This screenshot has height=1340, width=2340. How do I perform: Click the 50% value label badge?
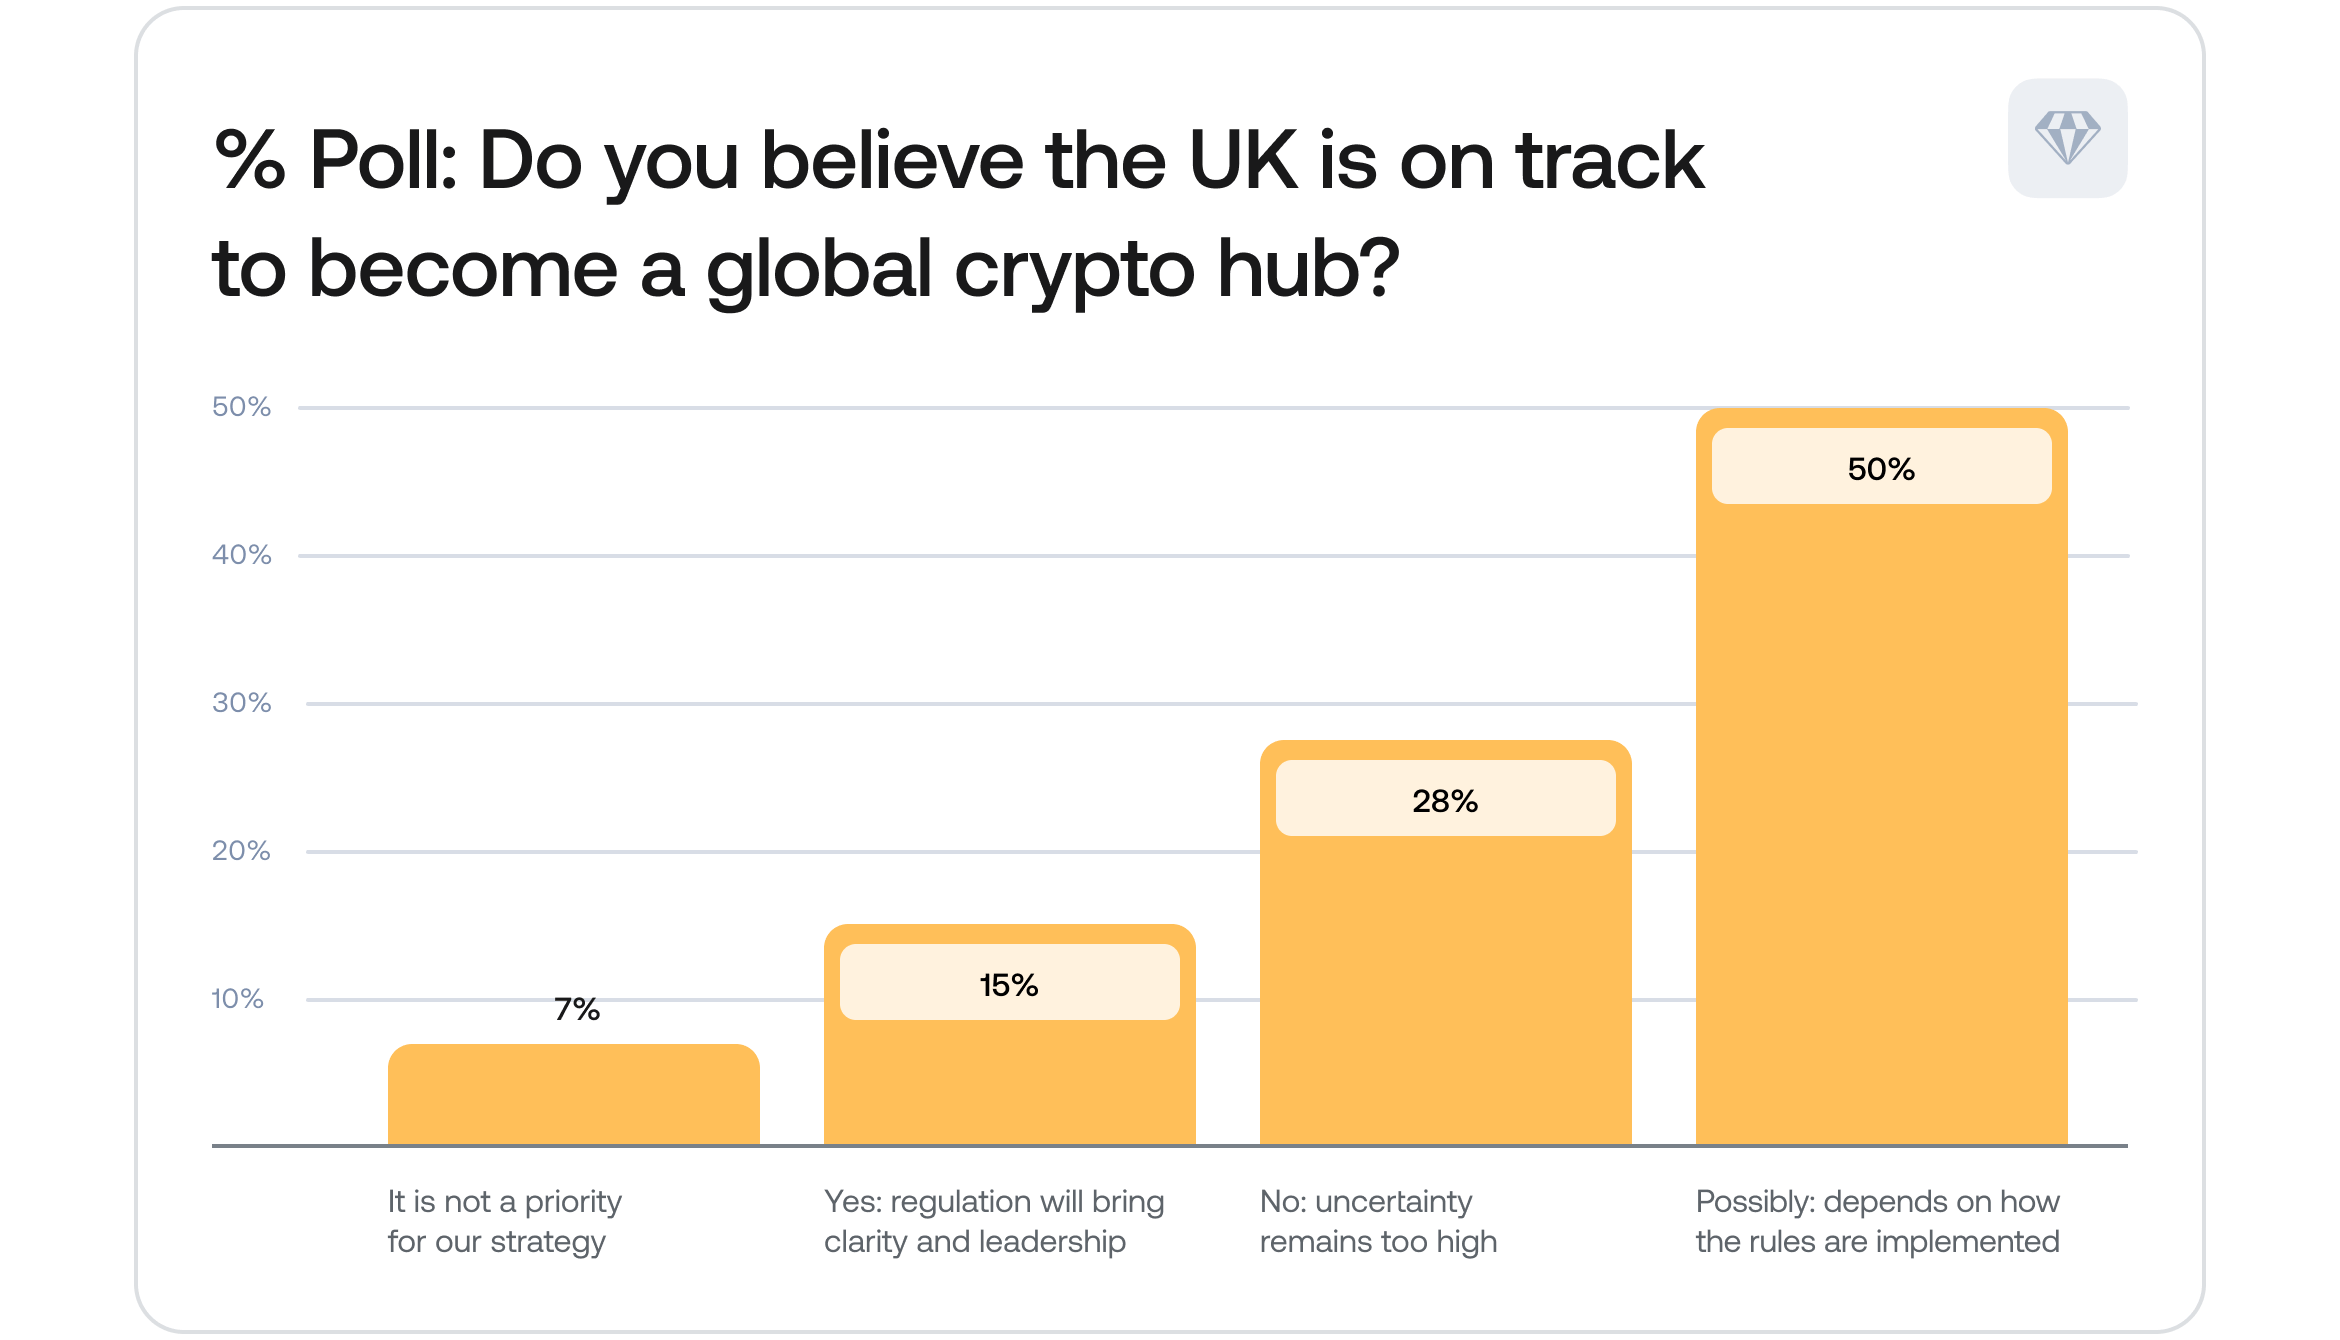1881,467
